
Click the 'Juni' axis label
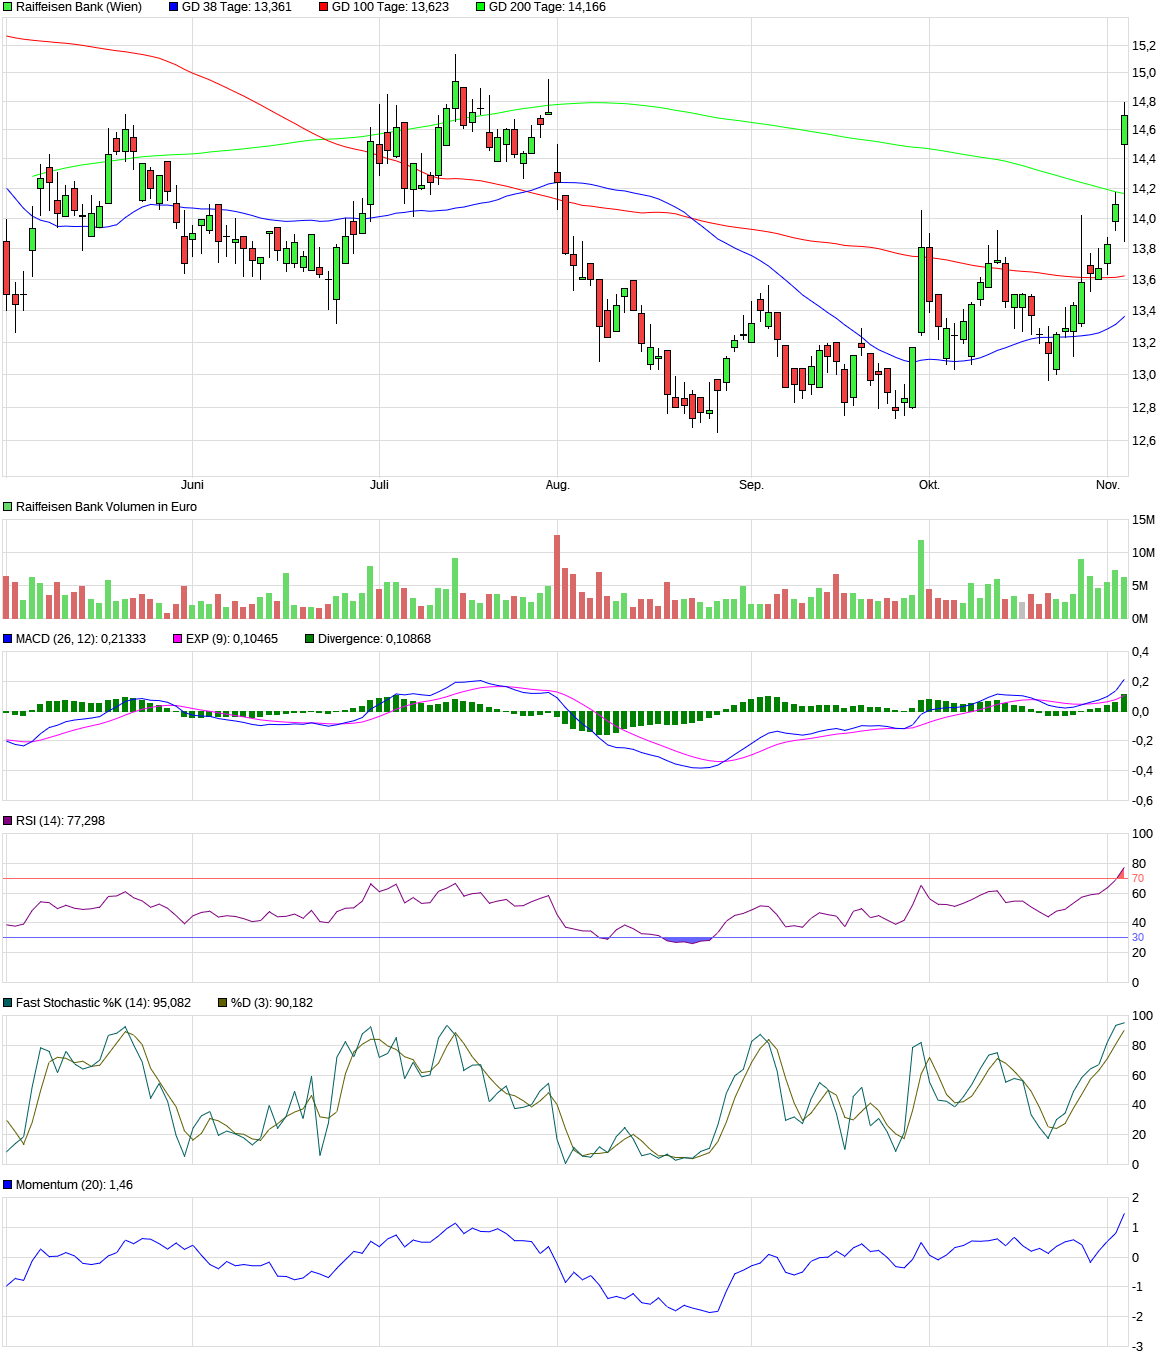click(193, 484)
